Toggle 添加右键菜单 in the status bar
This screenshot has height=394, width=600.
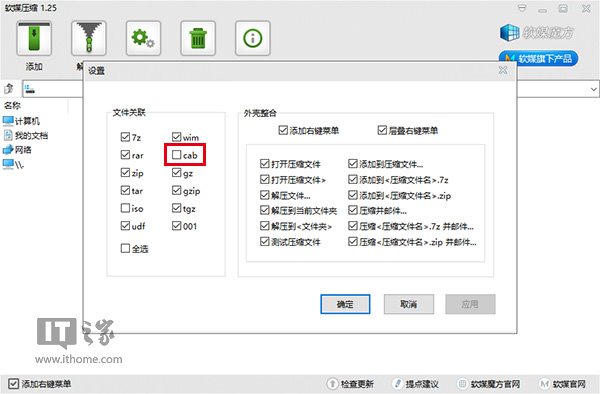(x=13, y=383)
